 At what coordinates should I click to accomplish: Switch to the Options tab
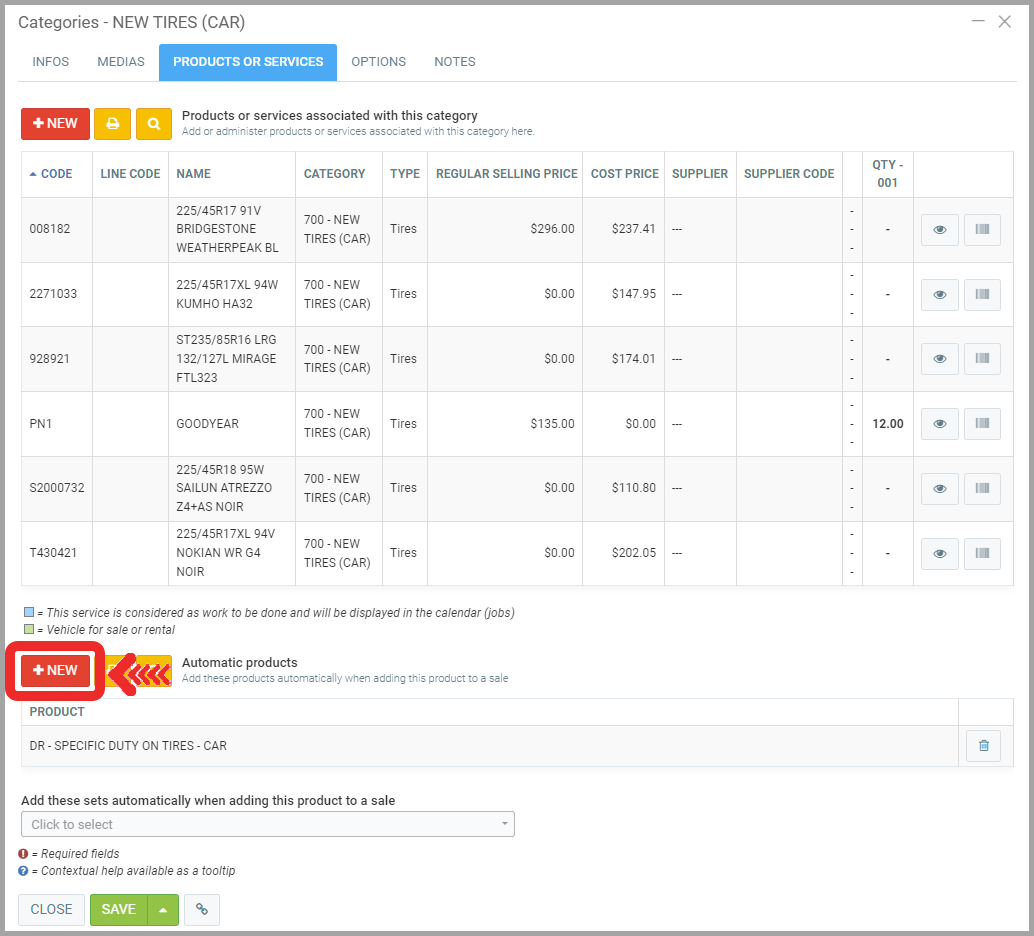[378, 62]
